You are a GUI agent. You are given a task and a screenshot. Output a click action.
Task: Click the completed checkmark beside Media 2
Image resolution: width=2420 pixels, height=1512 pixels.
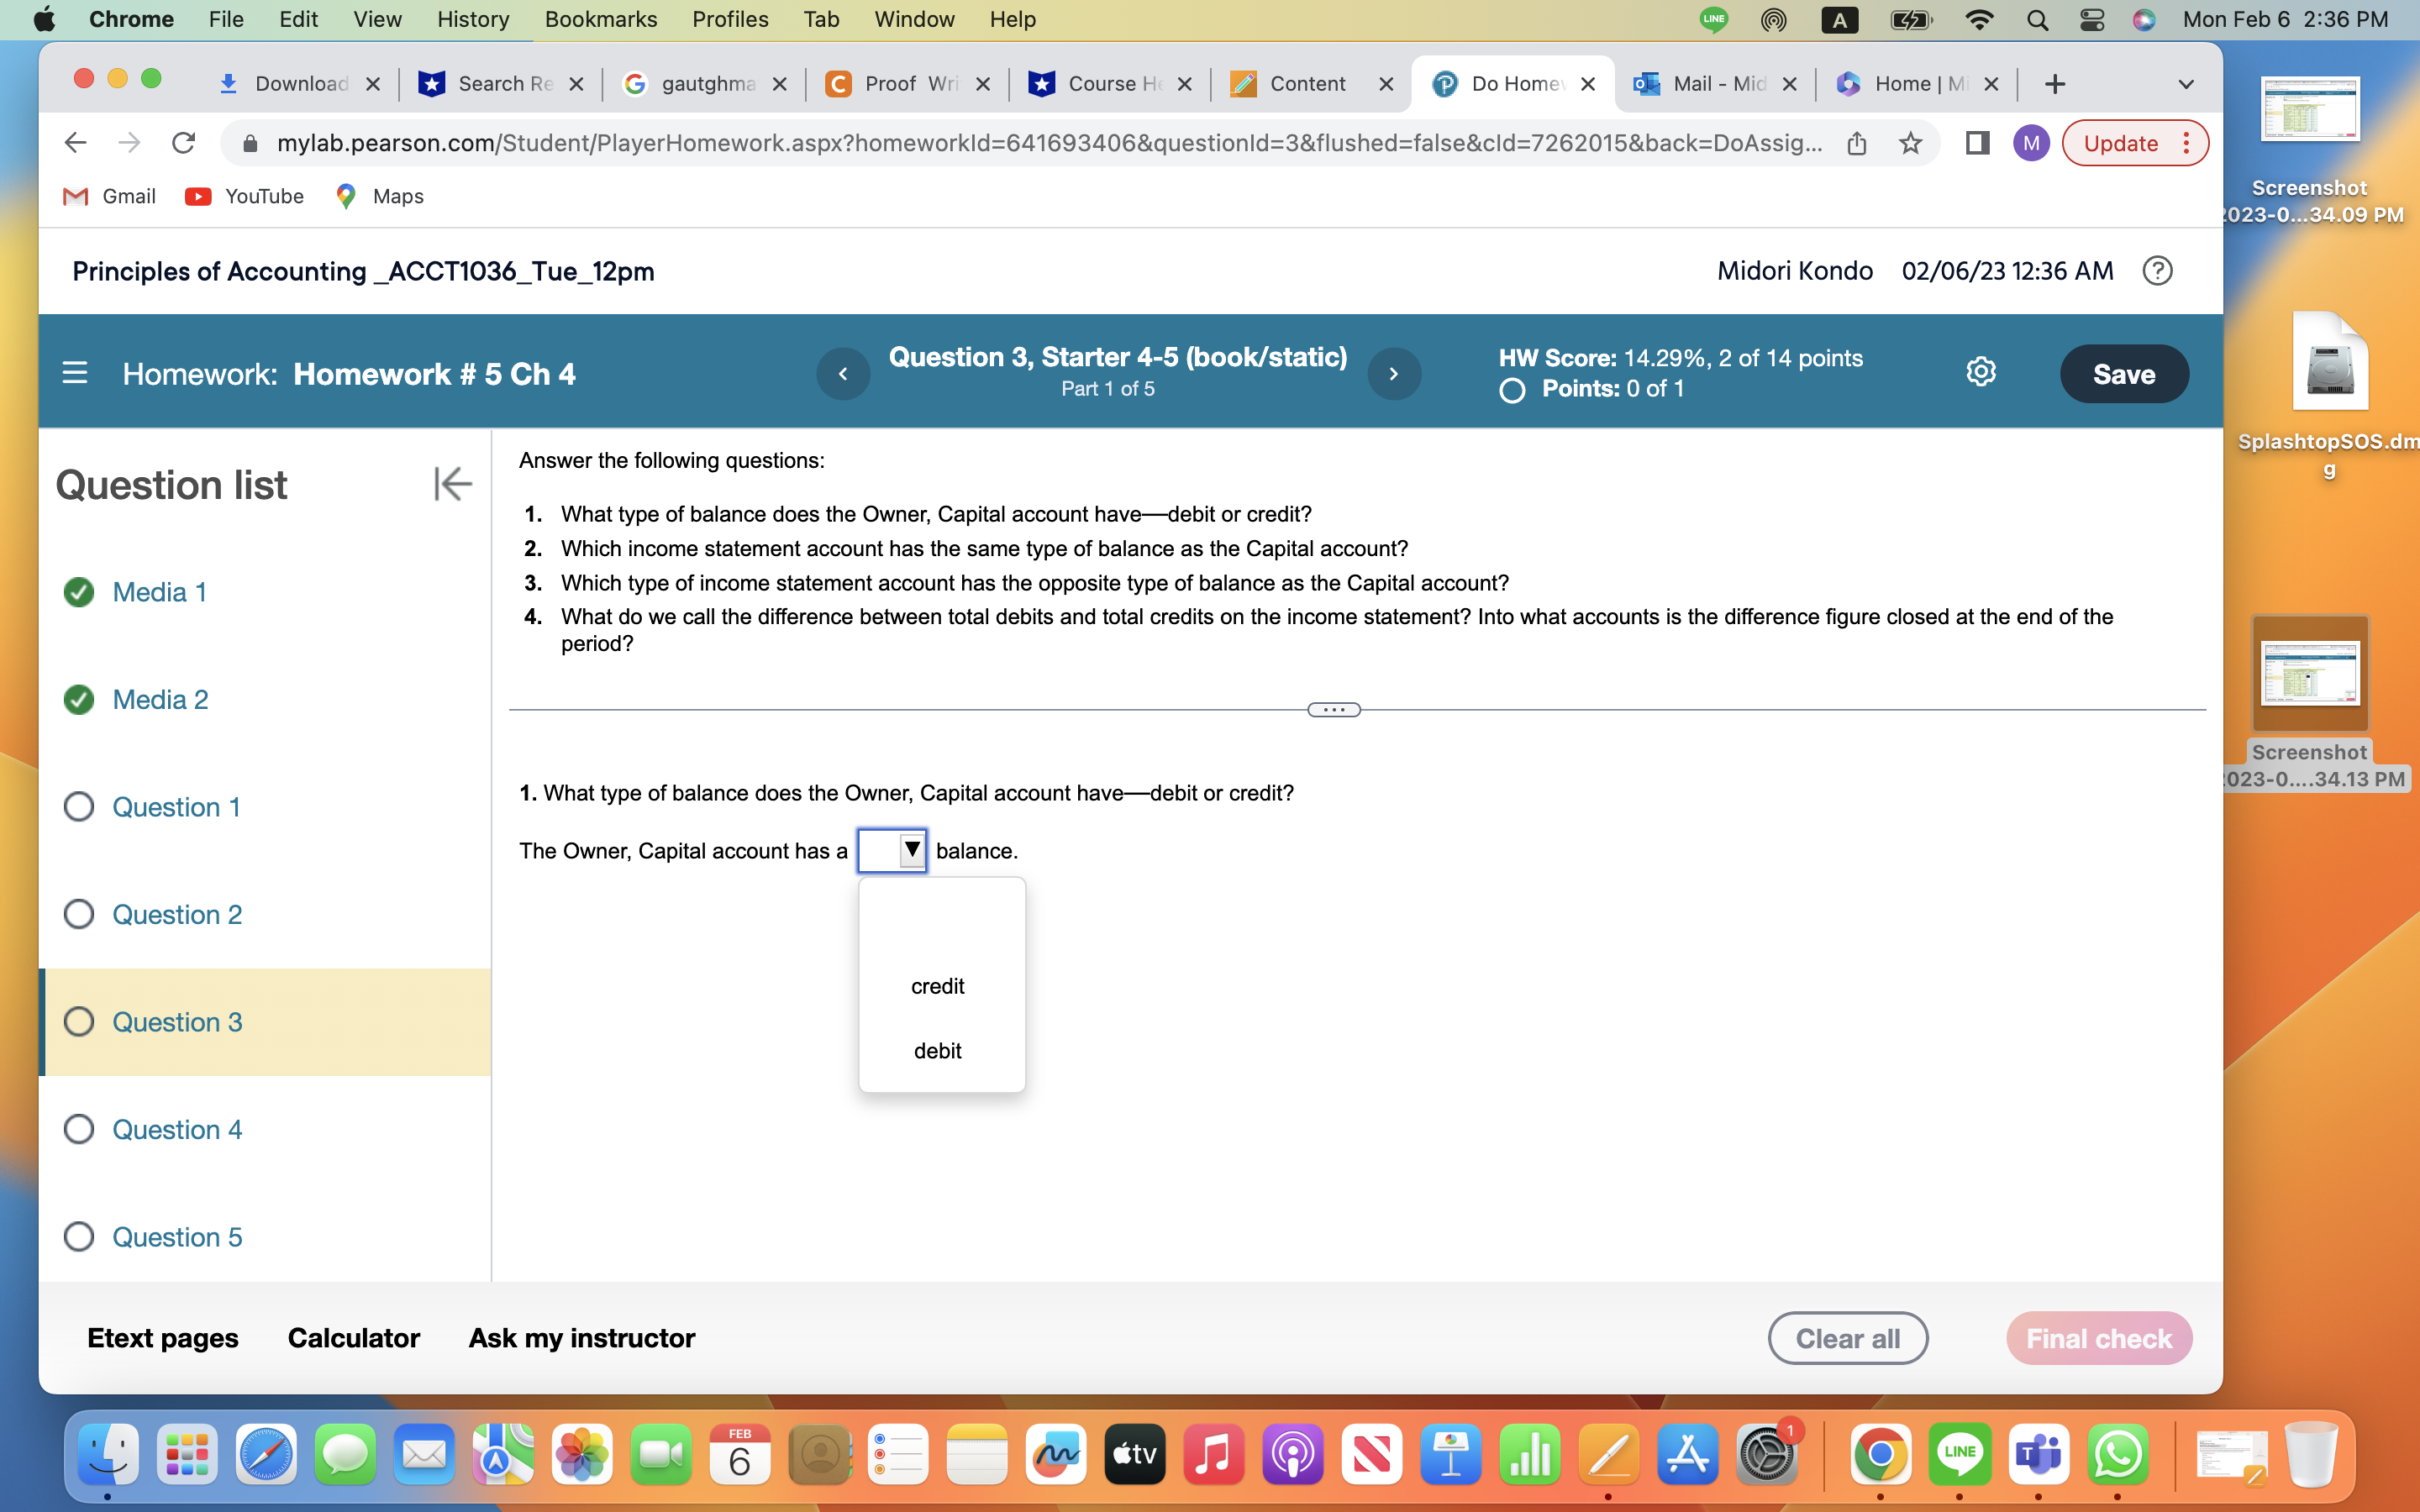coord(79,699)
